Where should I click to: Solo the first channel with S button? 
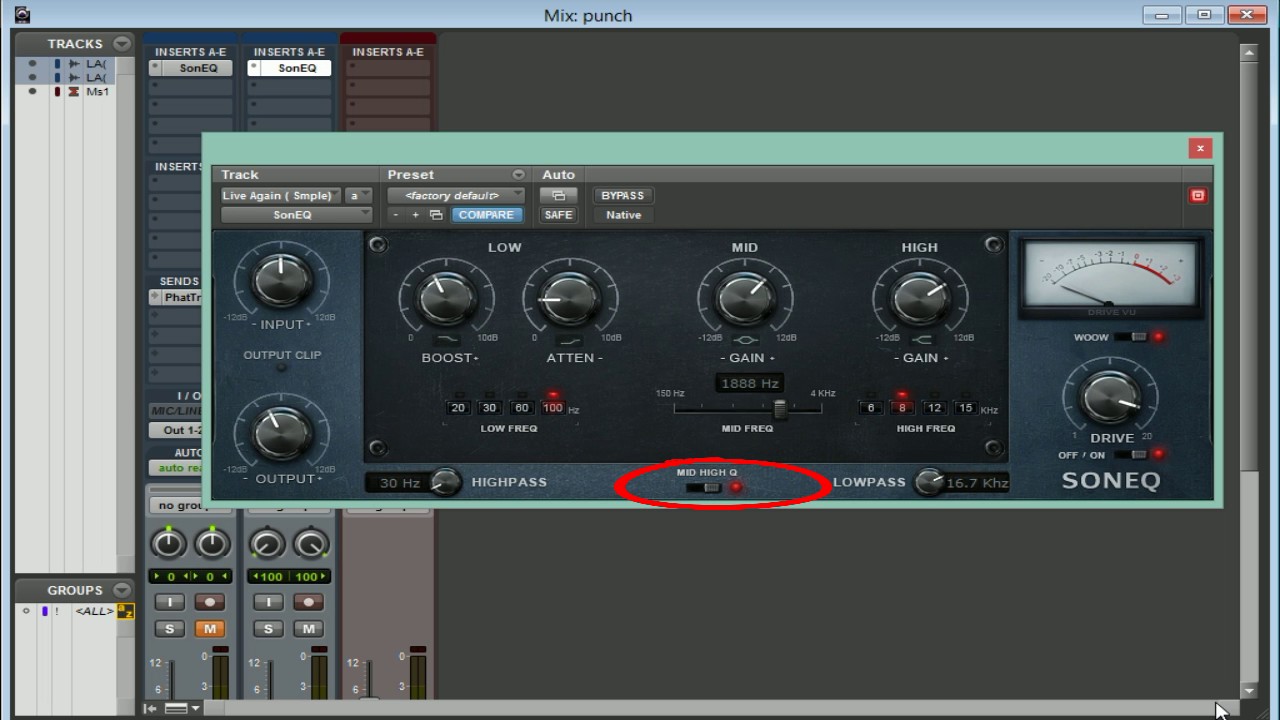coord(169,628)
